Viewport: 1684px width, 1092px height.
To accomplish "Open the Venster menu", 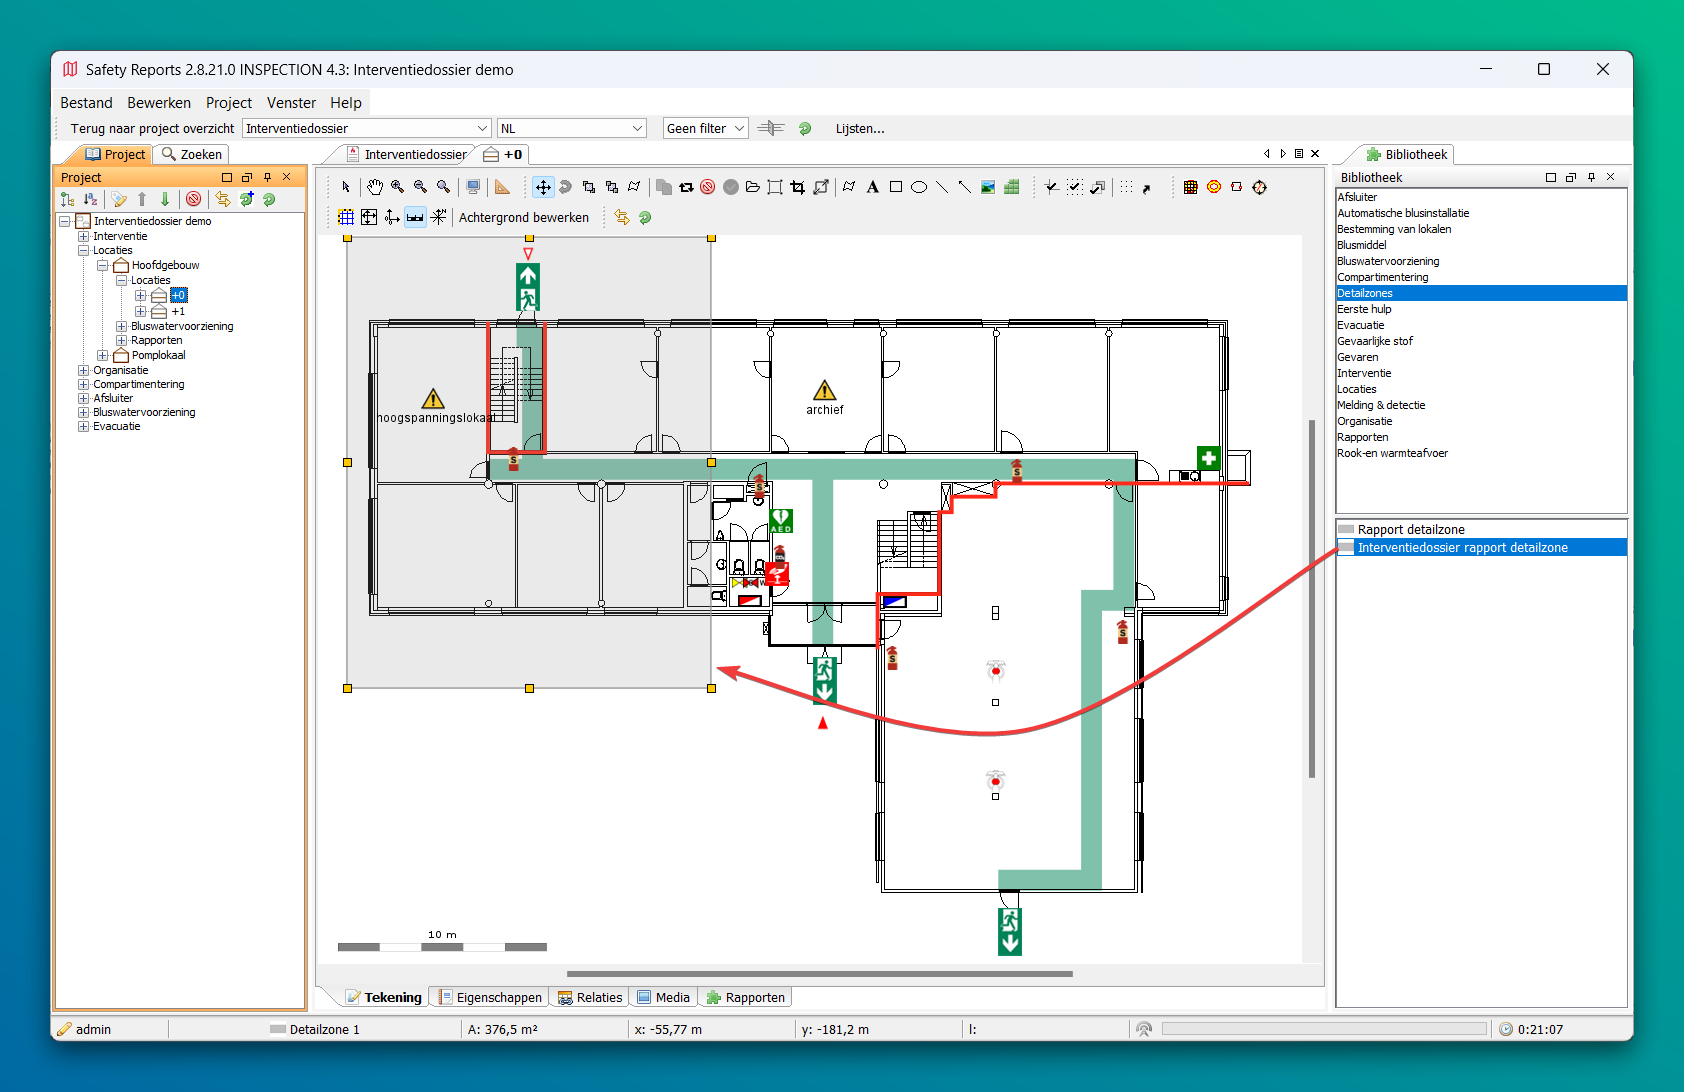I will click(x=291, y=102).
